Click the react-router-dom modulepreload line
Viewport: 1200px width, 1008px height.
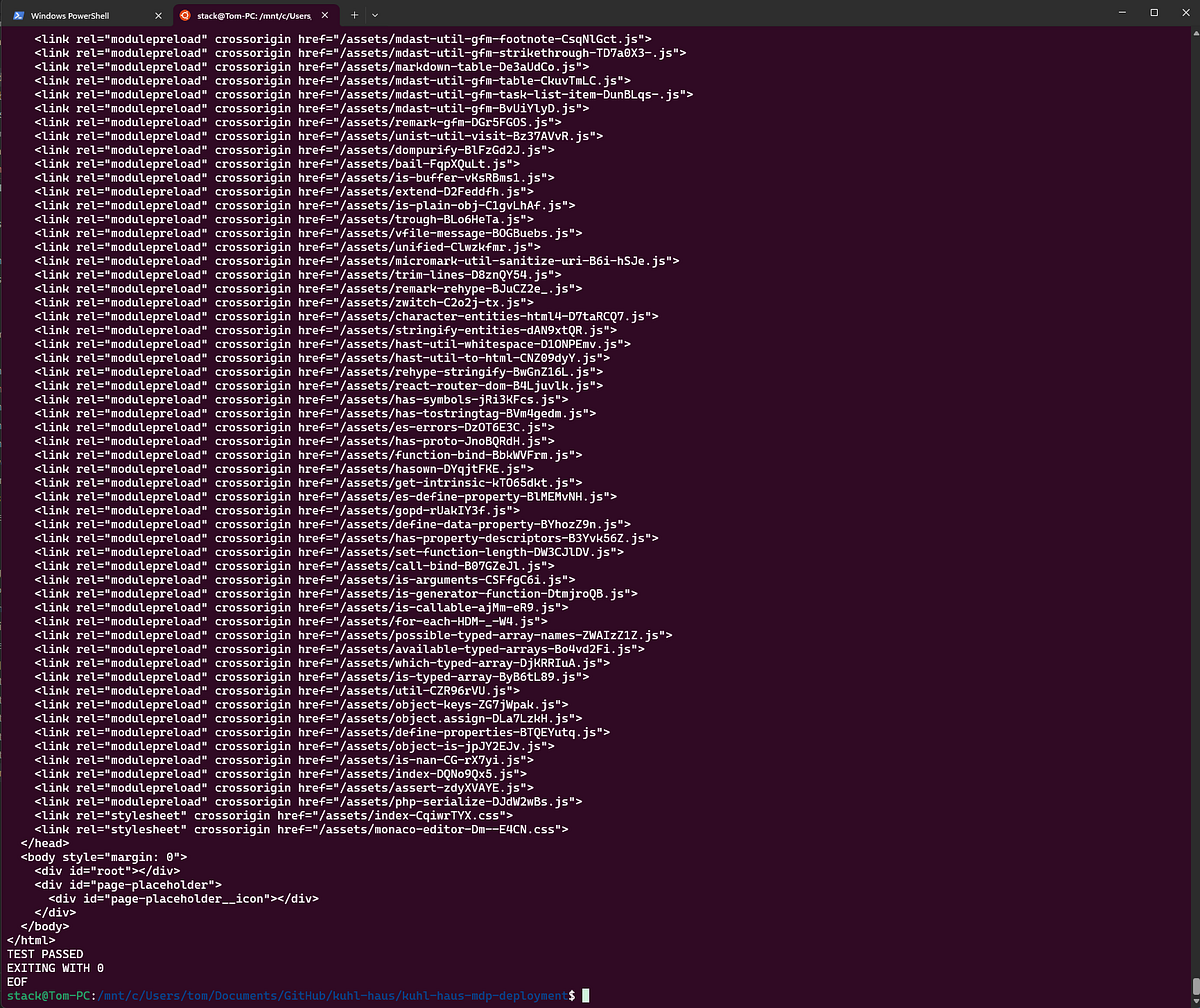[x=318, y=385]
